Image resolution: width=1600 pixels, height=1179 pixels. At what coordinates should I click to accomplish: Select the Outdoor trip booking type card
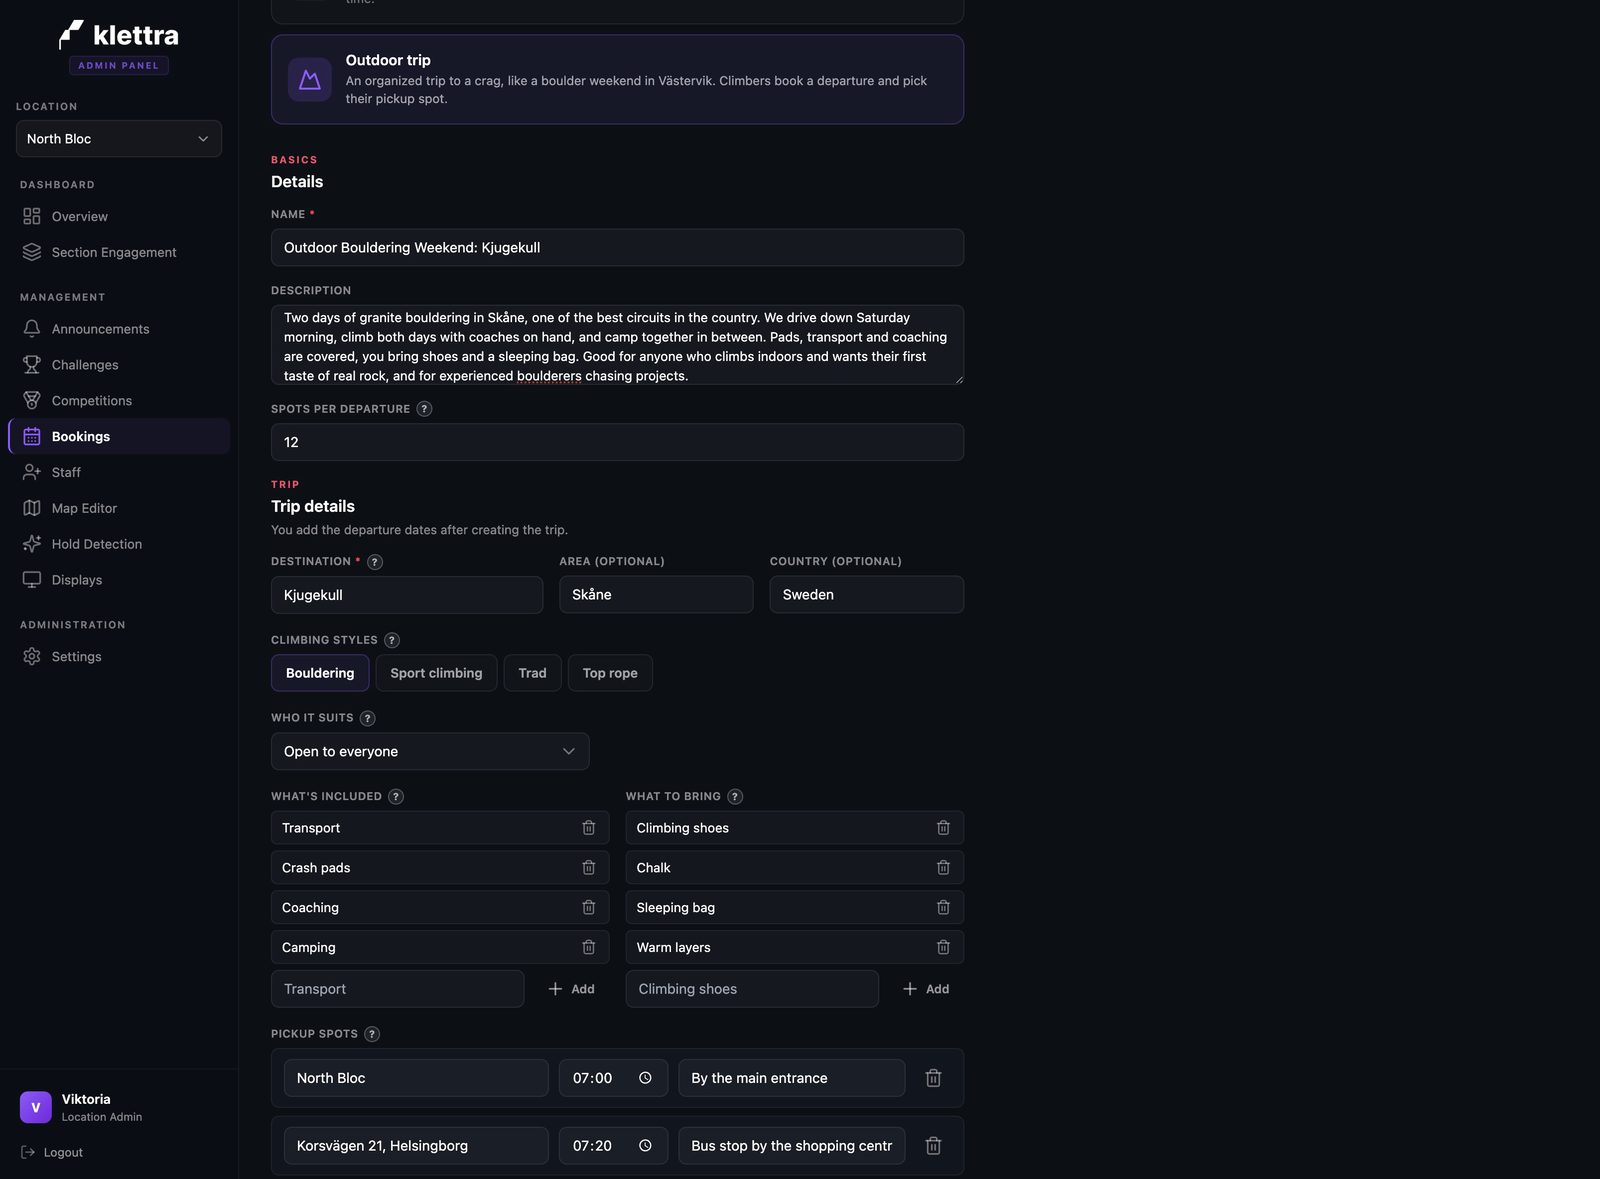pyautogui.click(x=617, y=80)
